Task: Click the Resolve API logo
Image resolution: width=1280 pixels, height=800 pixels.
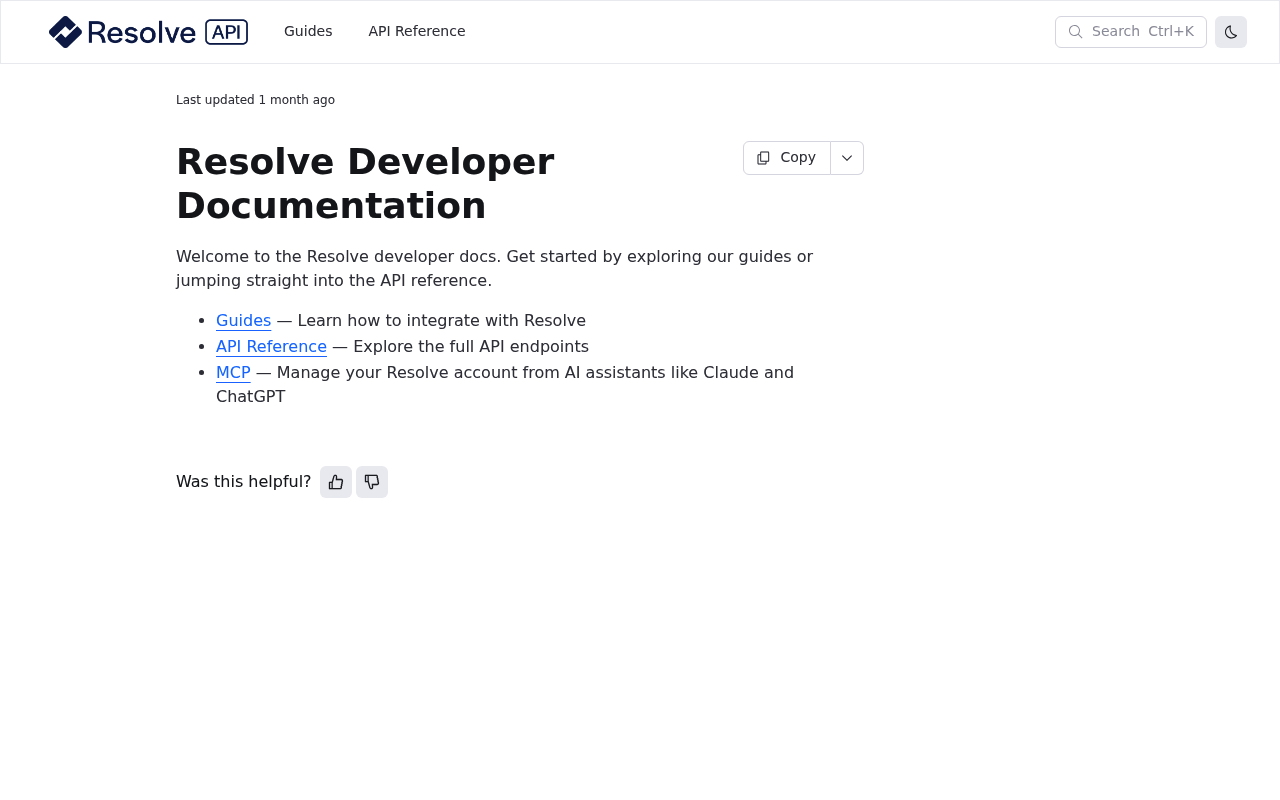Action: 148,32
